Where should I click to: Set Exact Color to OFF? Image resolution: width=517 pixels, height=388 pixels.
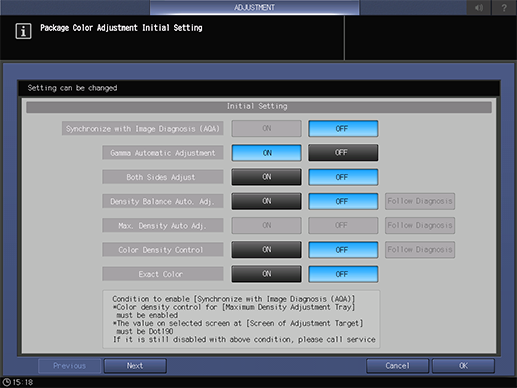point(343,274)
